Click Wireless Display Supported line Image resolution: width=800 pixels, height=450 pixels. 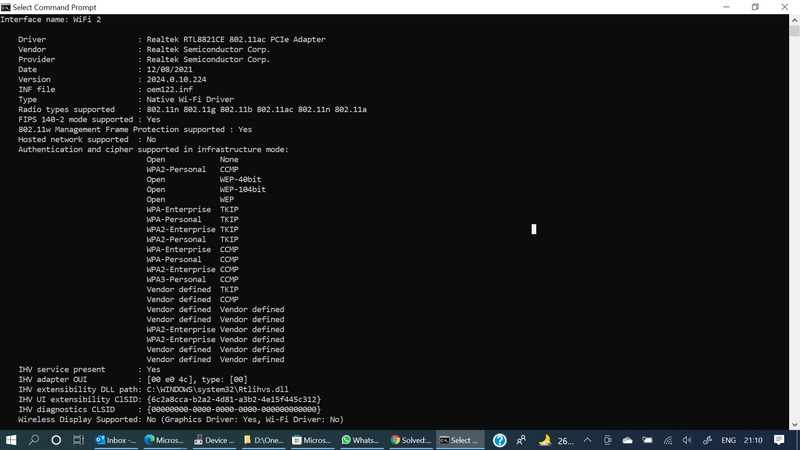pyautogui.click(x=181, y=419)
